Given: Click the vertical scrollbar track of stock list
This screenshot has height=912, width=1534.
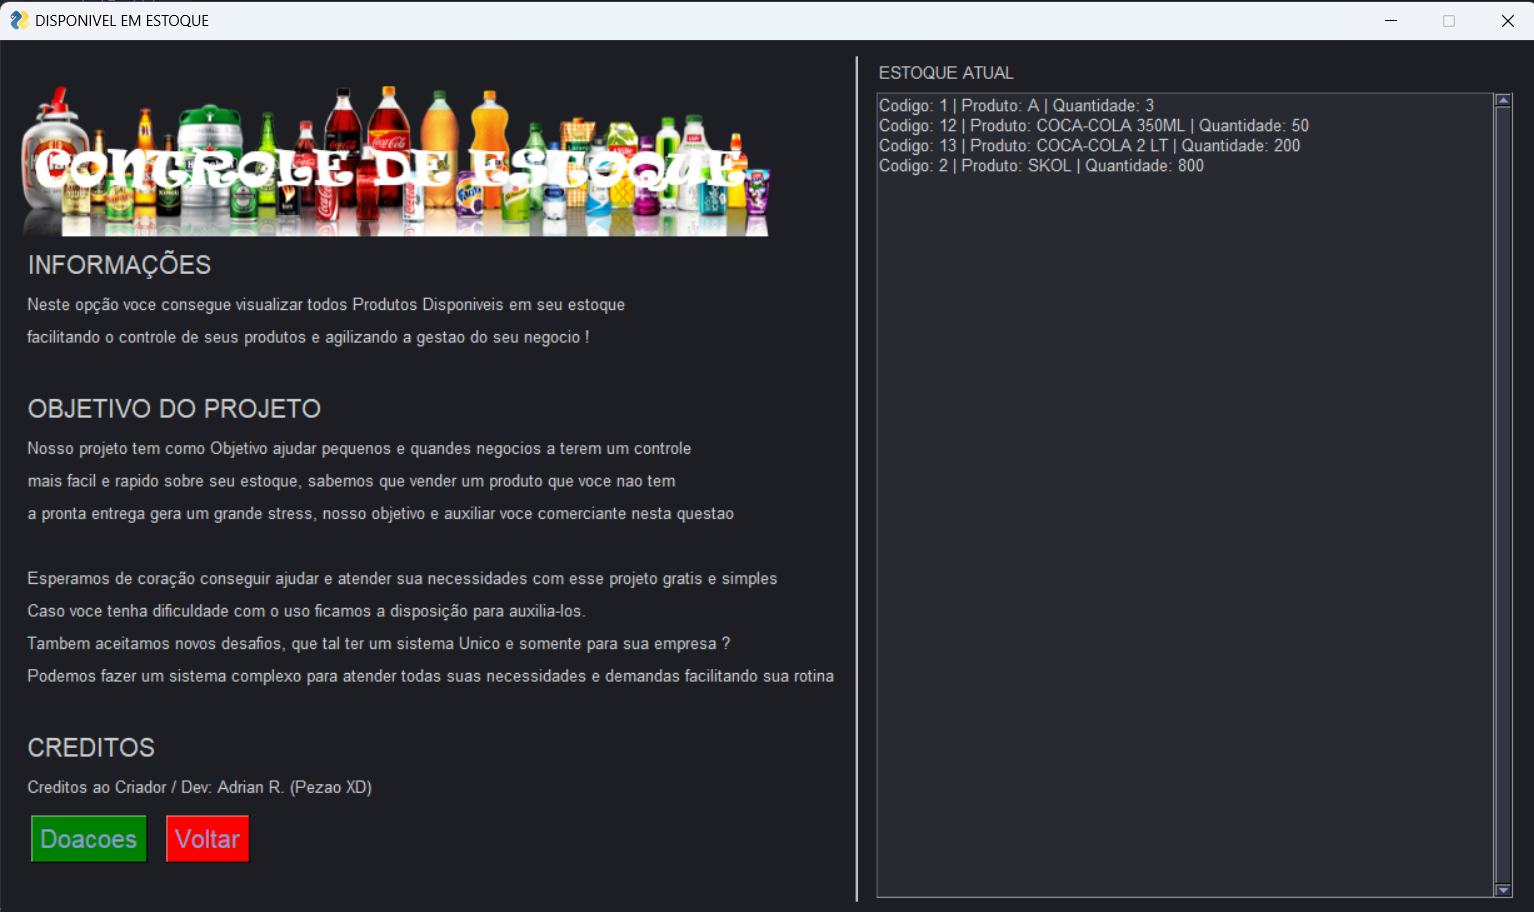Looking at the screenshot, I should (x=1503, y=495).
